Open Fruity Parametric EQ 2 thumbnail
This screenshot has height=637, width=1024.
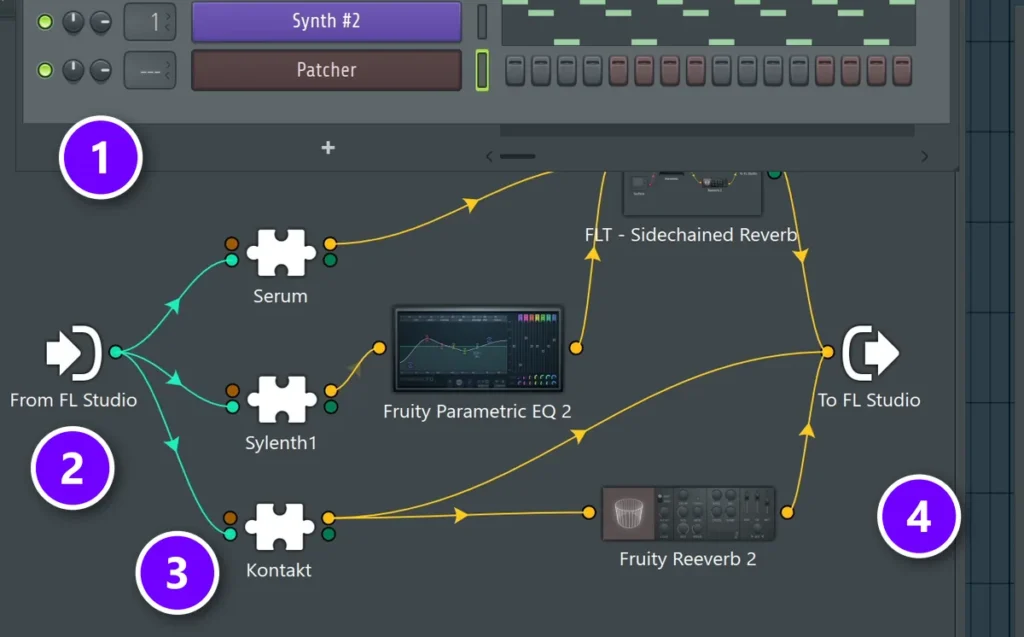478,350
